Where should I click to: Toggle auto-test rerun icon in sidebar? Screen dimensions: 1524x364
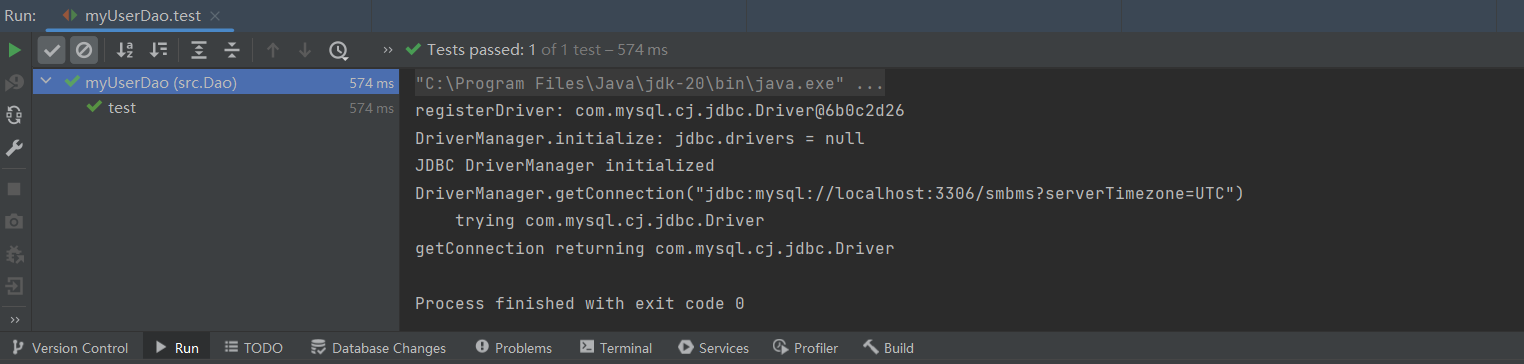click(14, 115)
